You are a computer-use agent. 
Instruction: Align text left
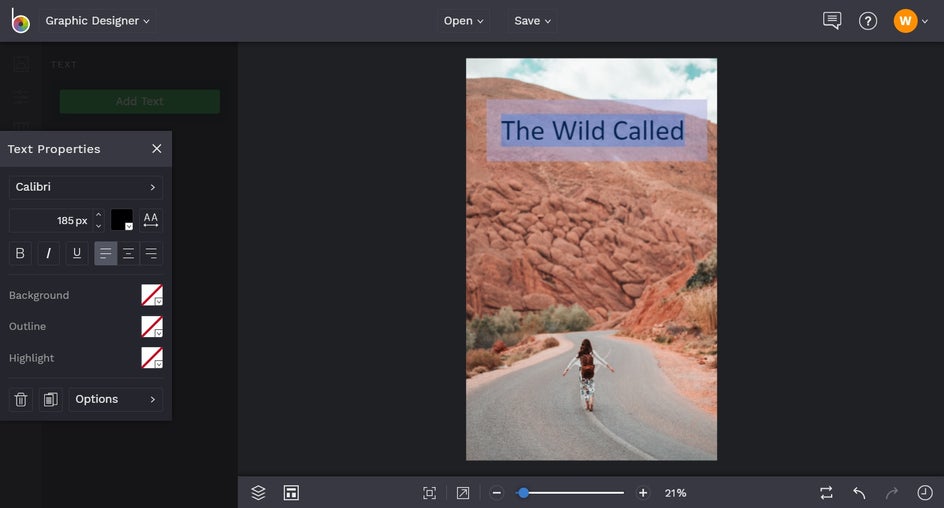[x=105, y=253]
